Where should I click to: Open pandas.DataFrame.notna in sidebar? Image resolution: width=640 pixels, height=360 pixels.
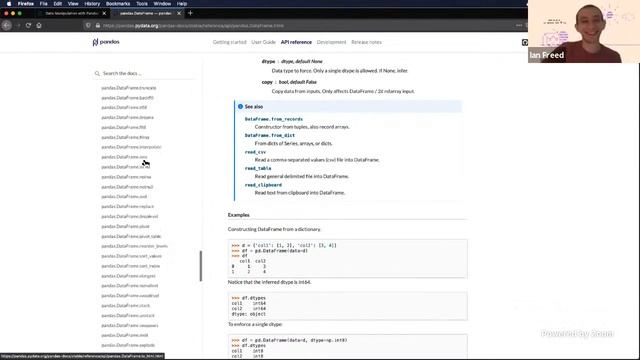tap(126, 177)
